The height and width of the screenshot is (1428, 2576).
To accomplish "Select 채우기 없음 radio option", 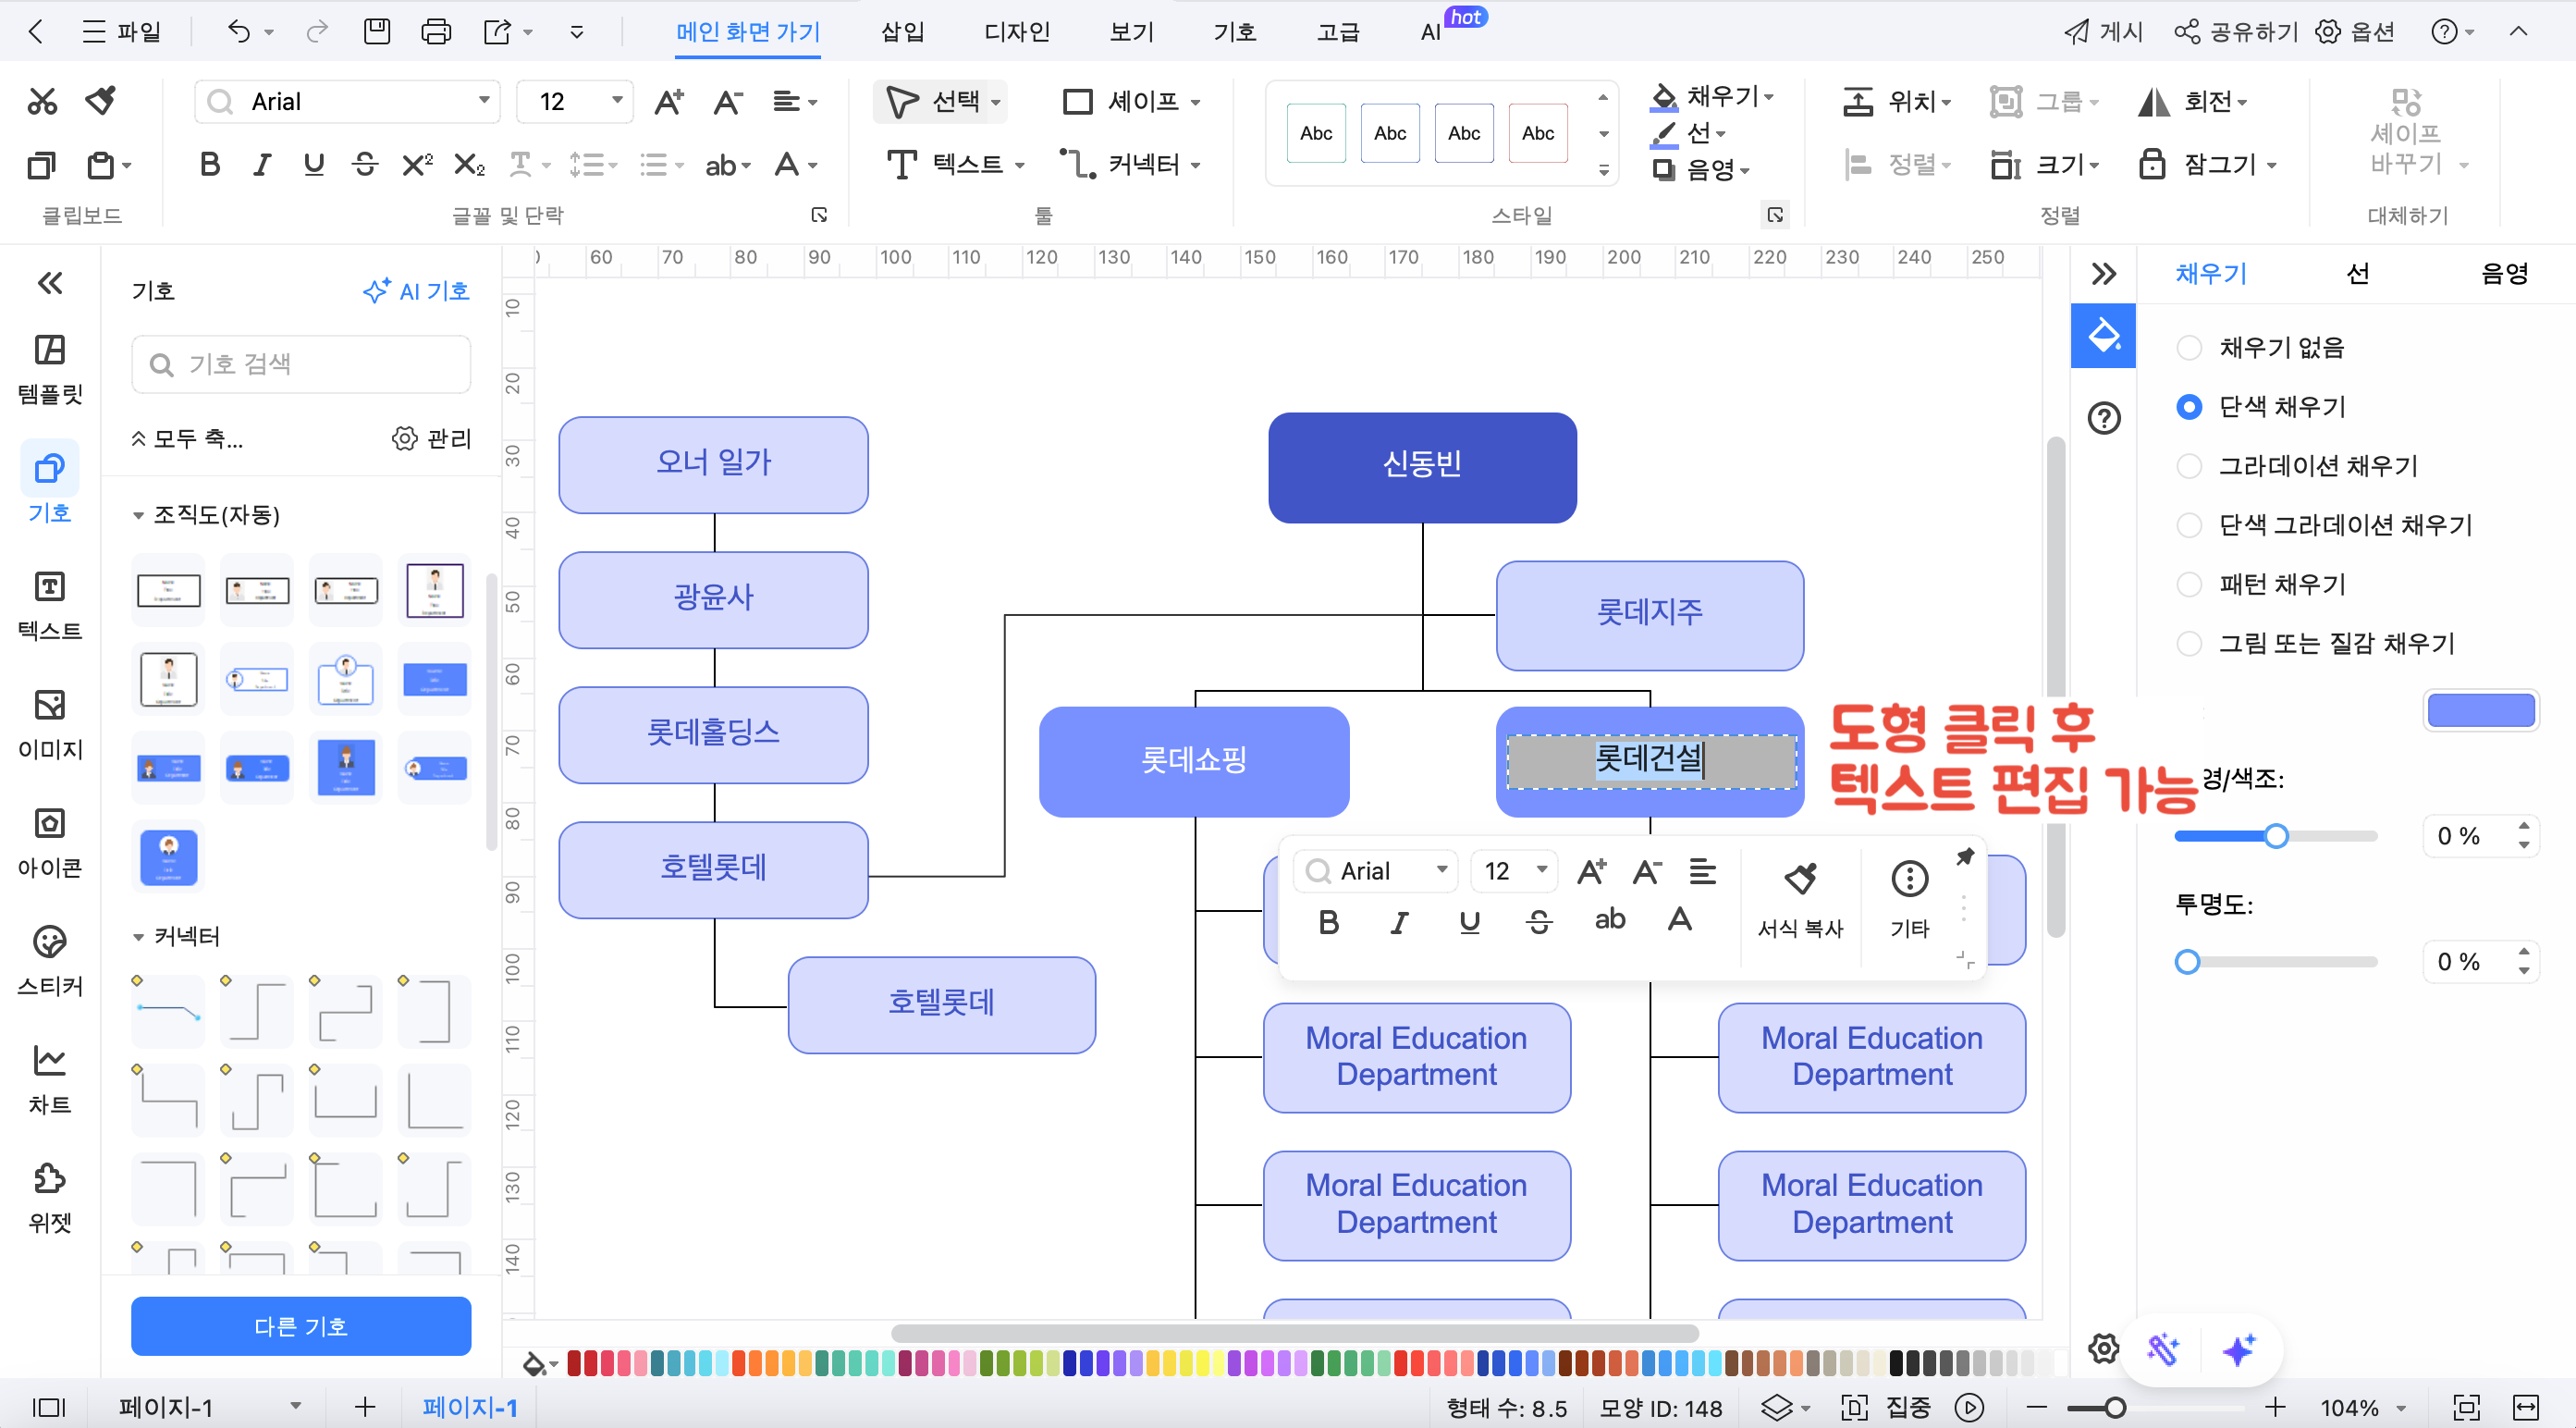I will 2188,348.
